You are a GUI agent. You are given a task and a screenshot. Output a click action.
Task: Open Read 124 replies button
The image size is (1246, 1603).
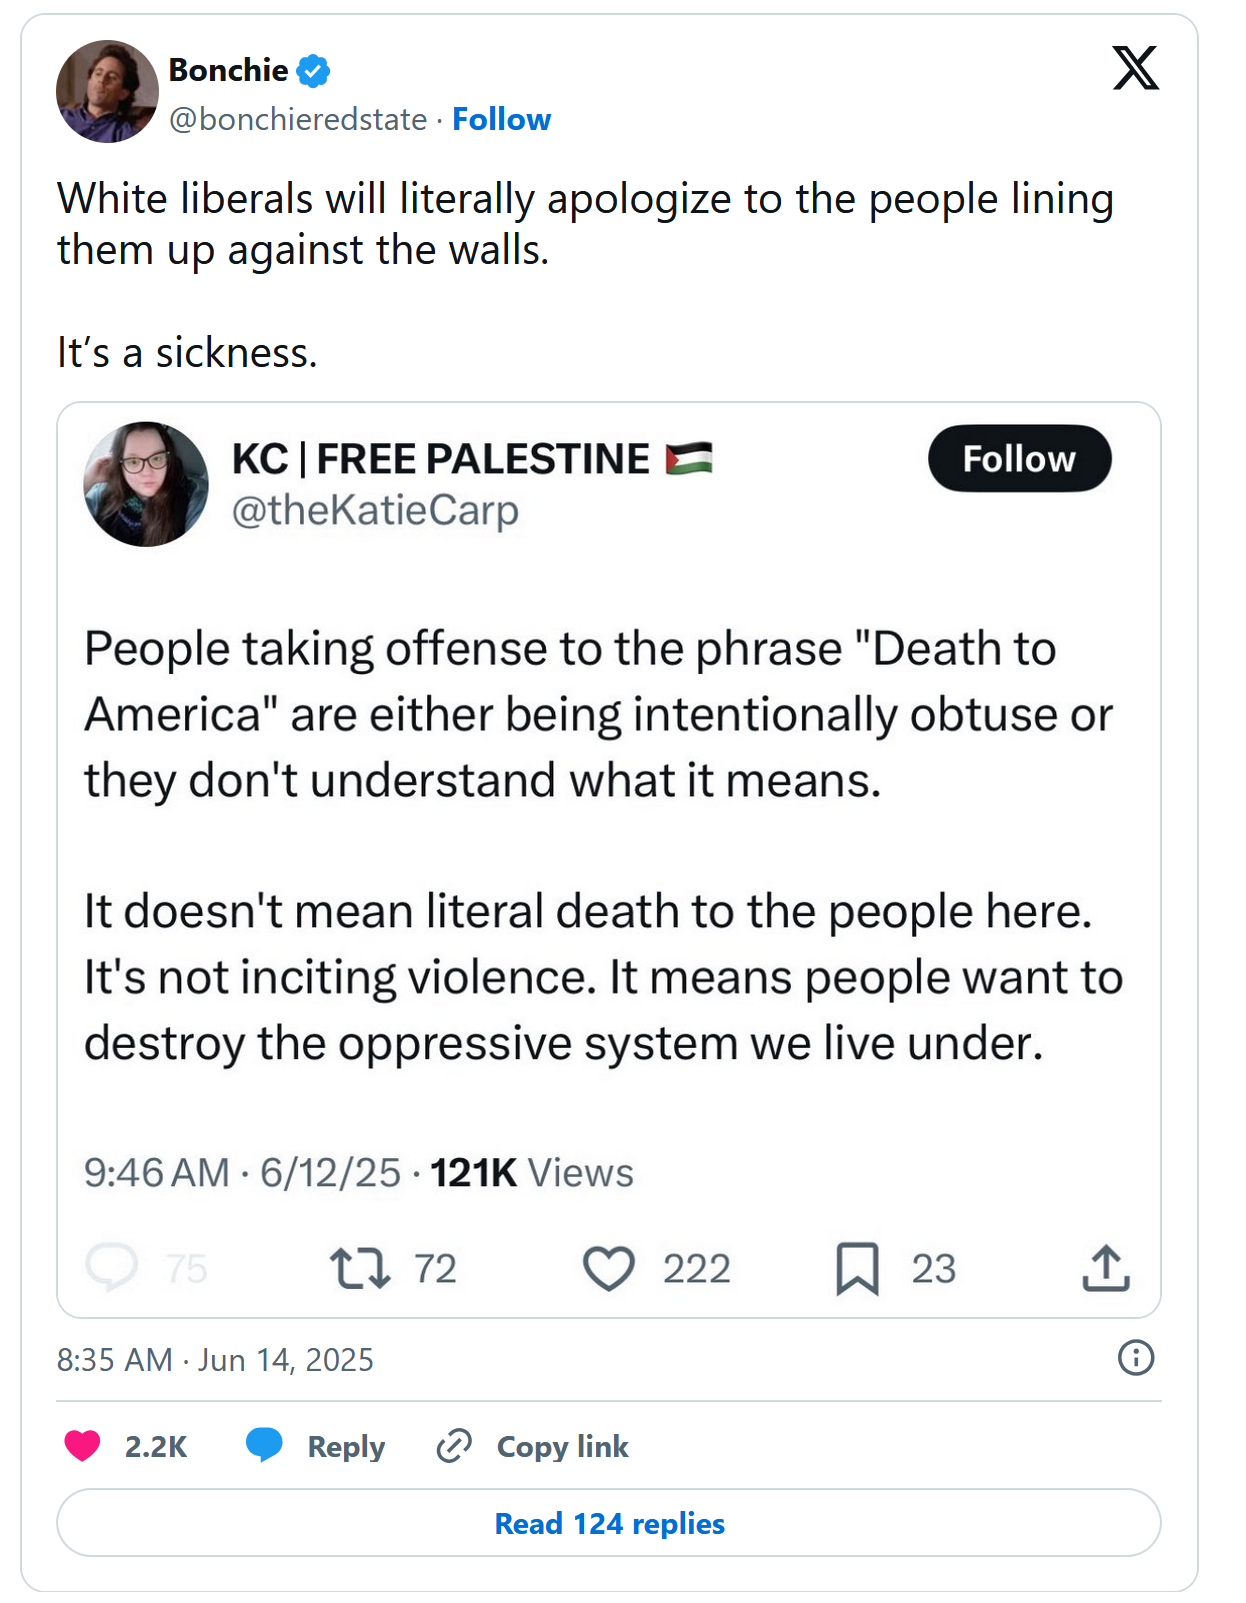click(609, 1523)
